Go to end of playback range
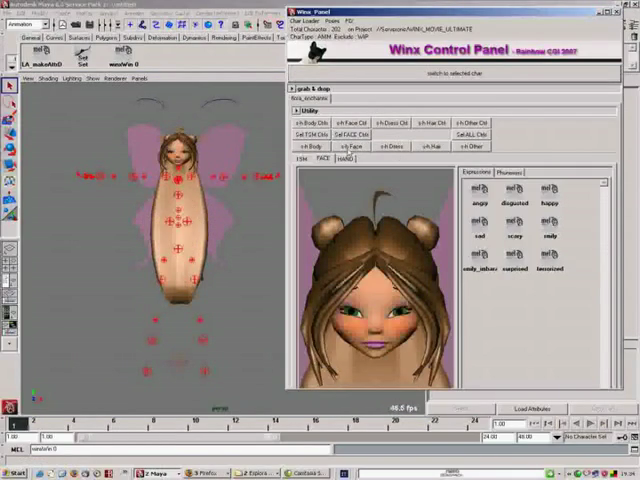Viewport: 640px width, 480px height. click(632, 424)
